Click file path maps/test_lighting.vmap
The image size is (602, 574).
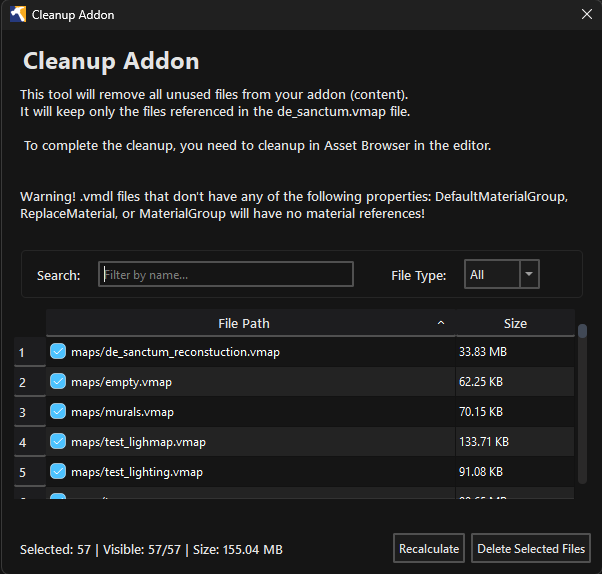tap(137, 472)
